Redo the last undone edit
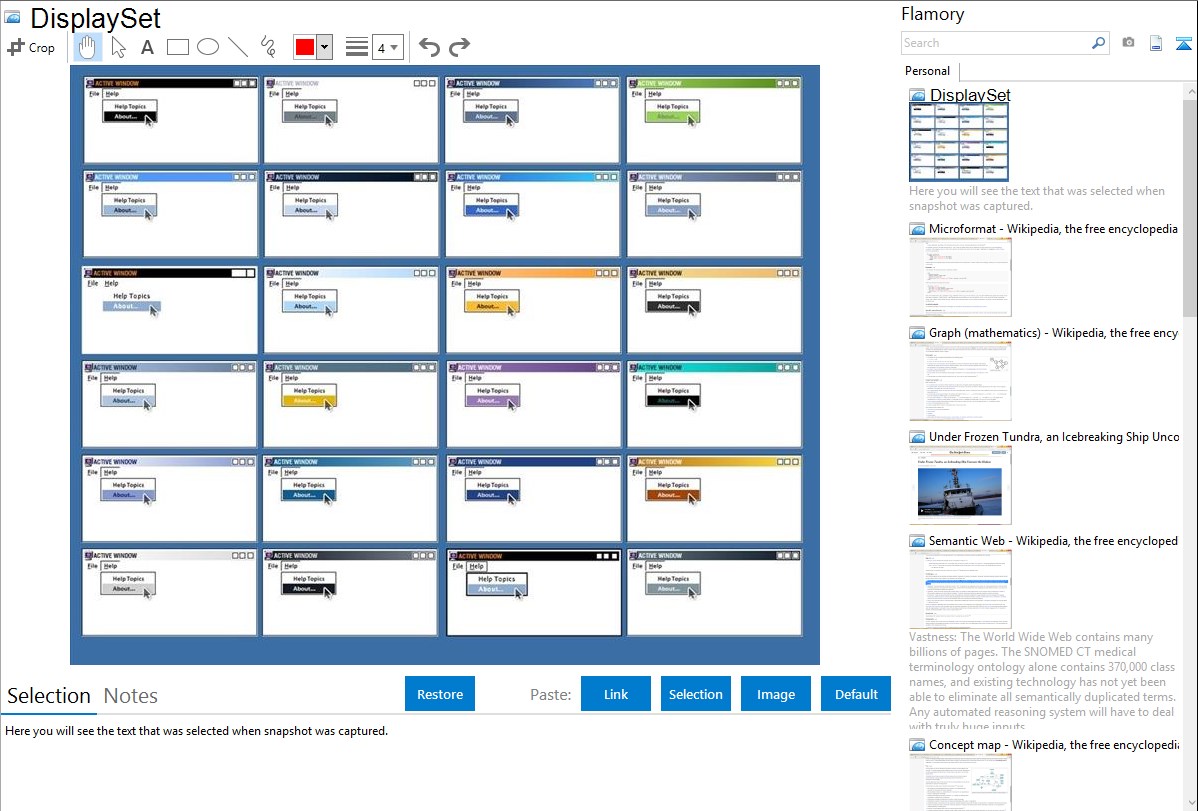Screen dimensions: 1198x811 pyautogui.click(x=459, y=47)
